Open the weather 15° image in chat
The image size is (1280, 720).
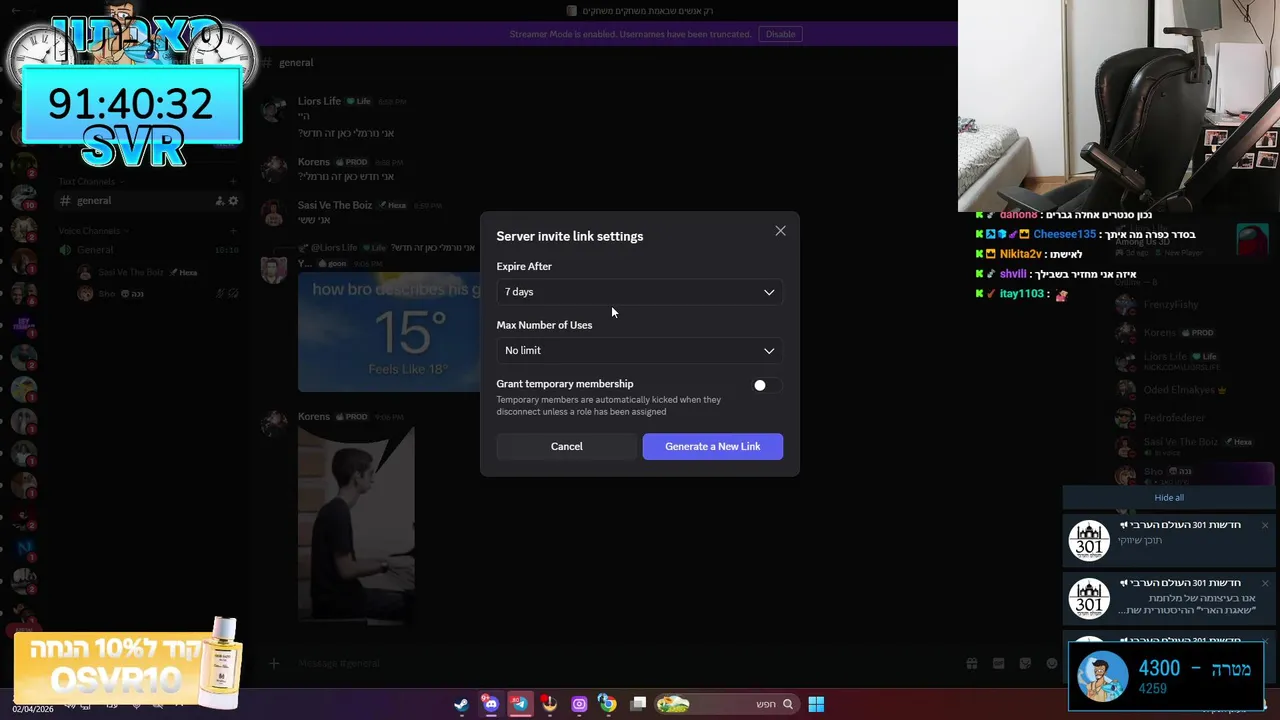coord(389,332)
